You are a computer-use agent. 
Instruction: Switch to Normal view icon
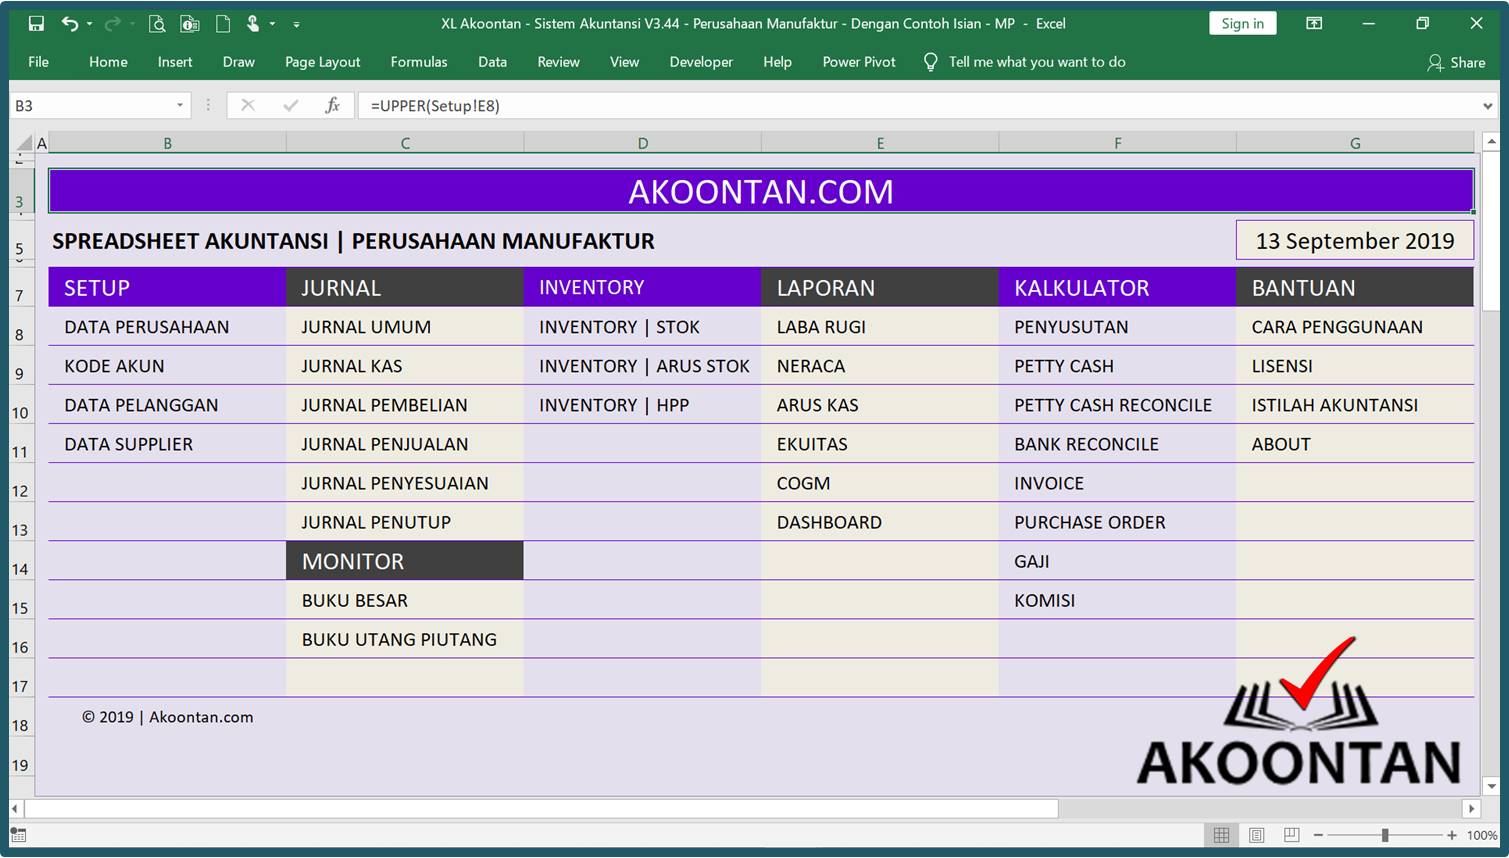pos(1221,834)
